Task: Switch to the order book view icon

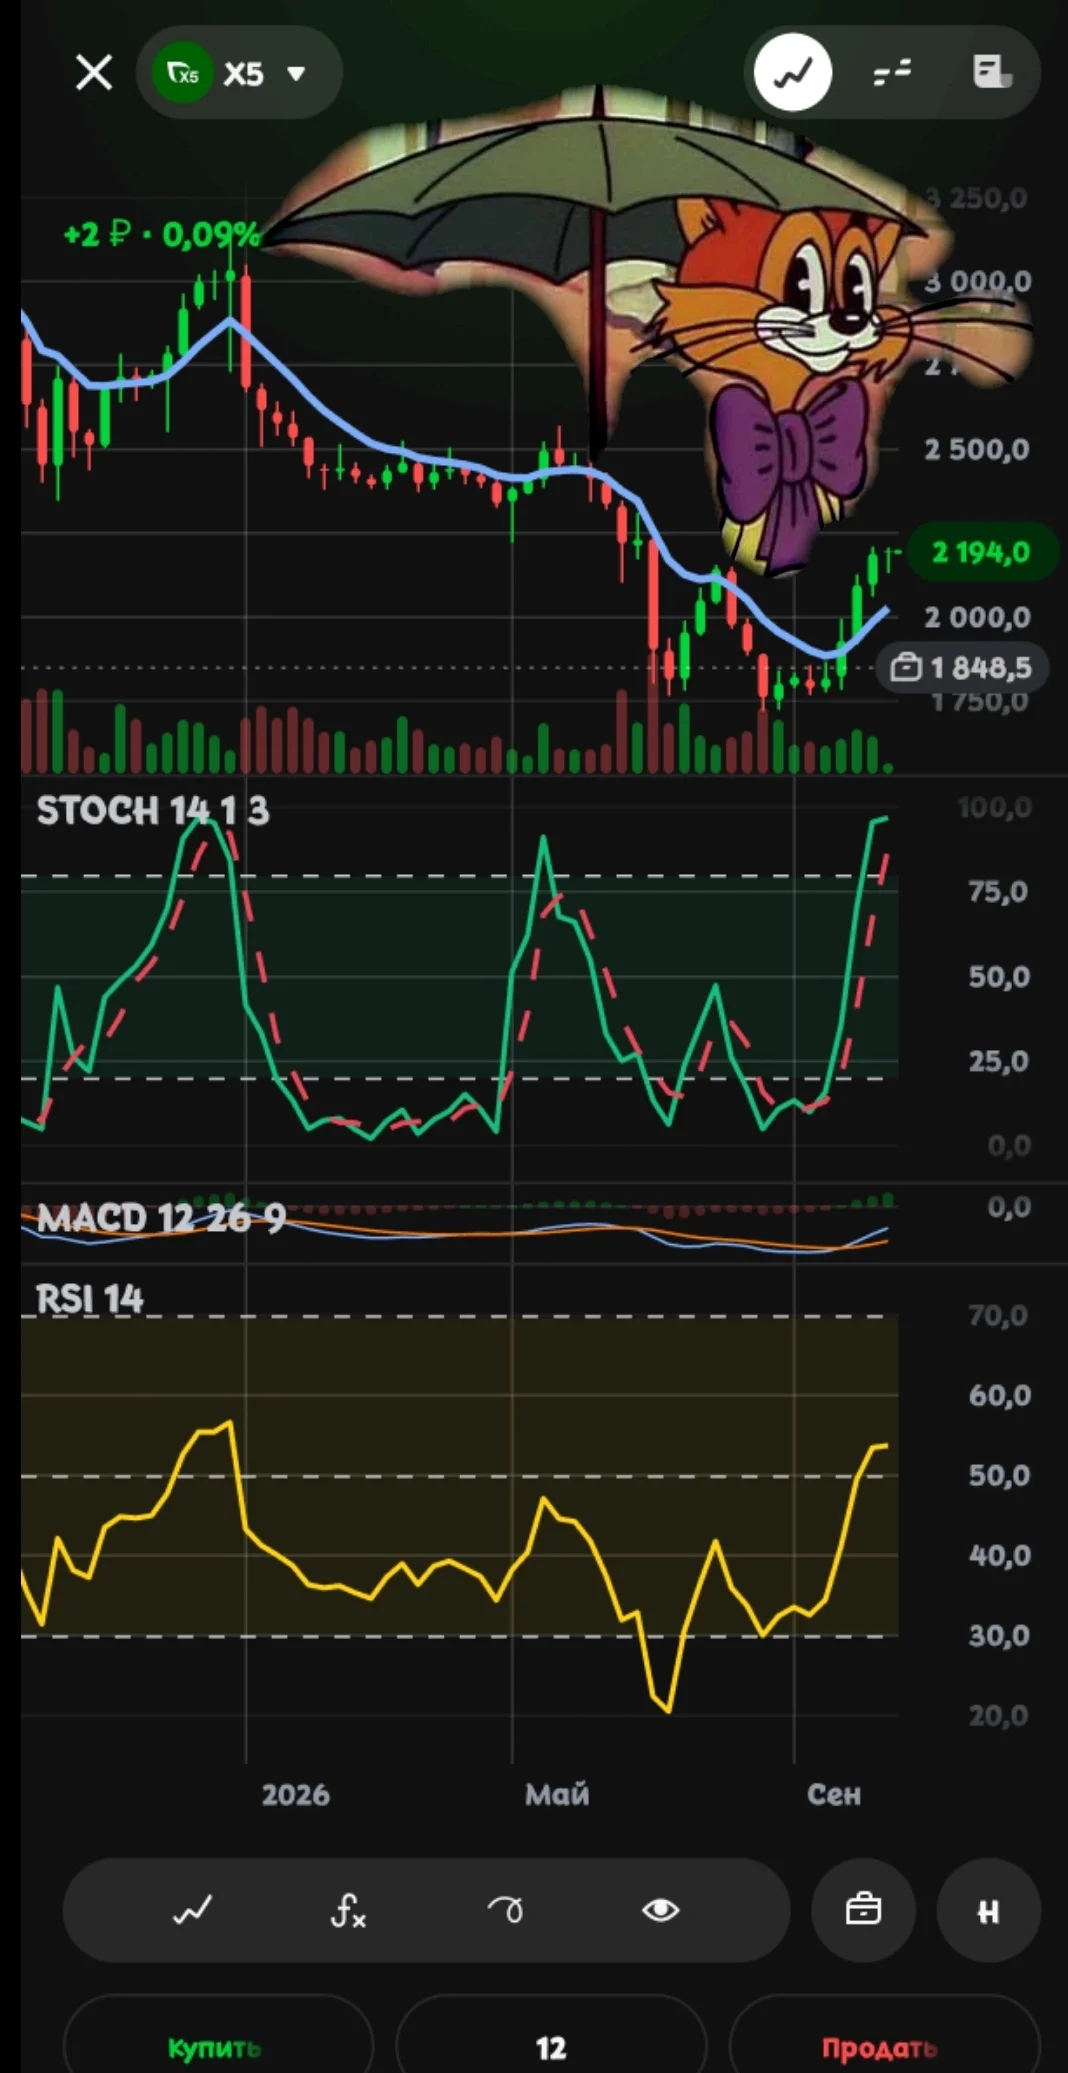Action: (892, 73)
